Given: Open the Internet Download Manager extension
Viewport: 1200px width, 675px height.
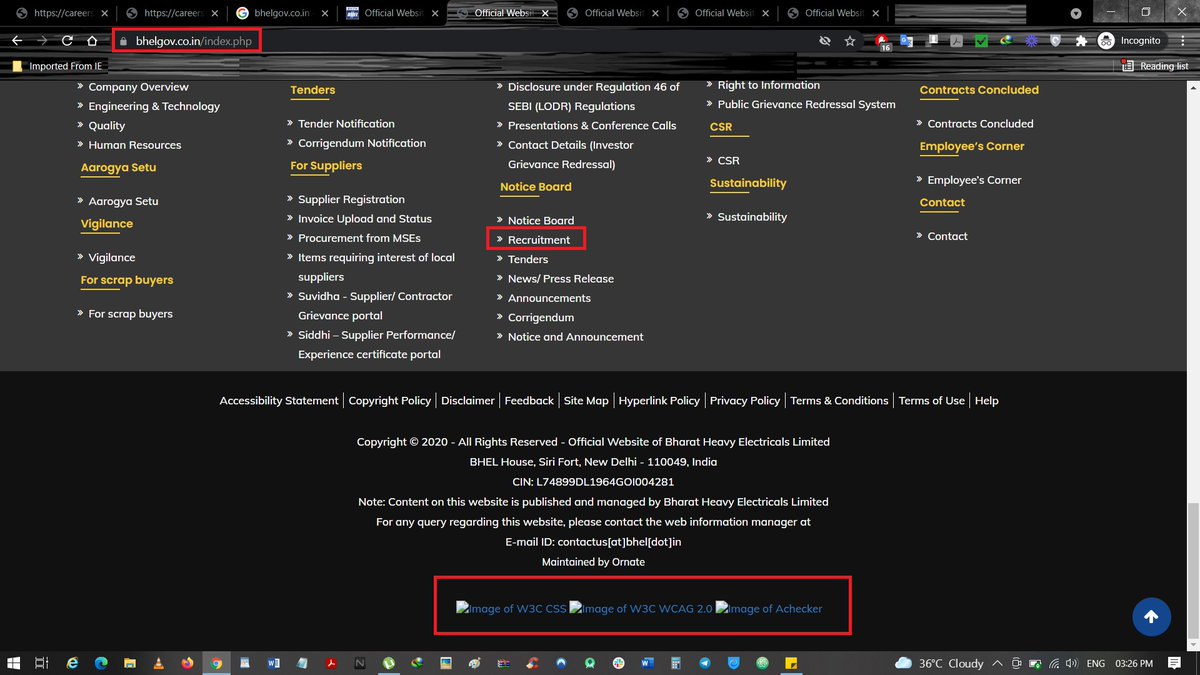Looking at the screenshot, I should 1006,41.
